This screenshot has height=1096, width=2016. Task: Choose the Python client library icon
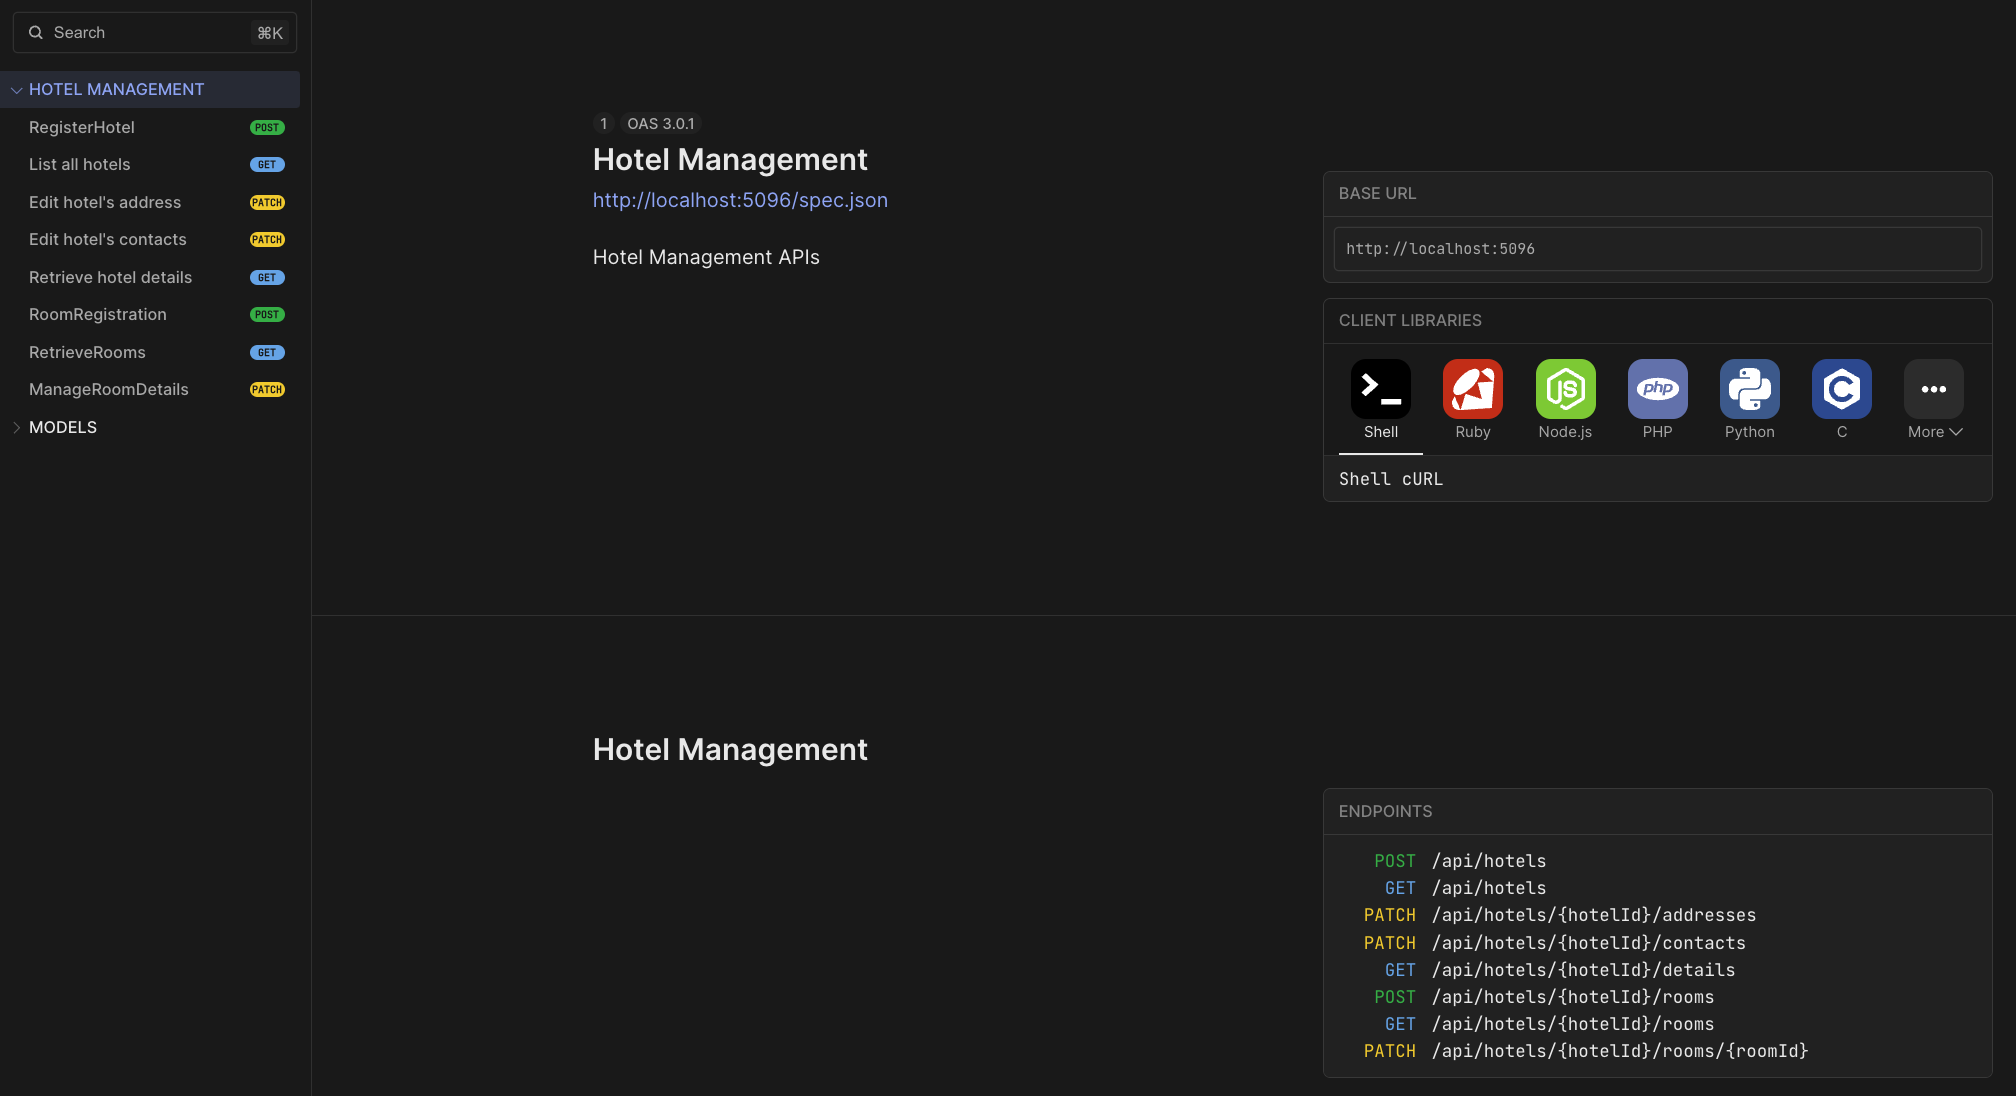[1749, 389]
